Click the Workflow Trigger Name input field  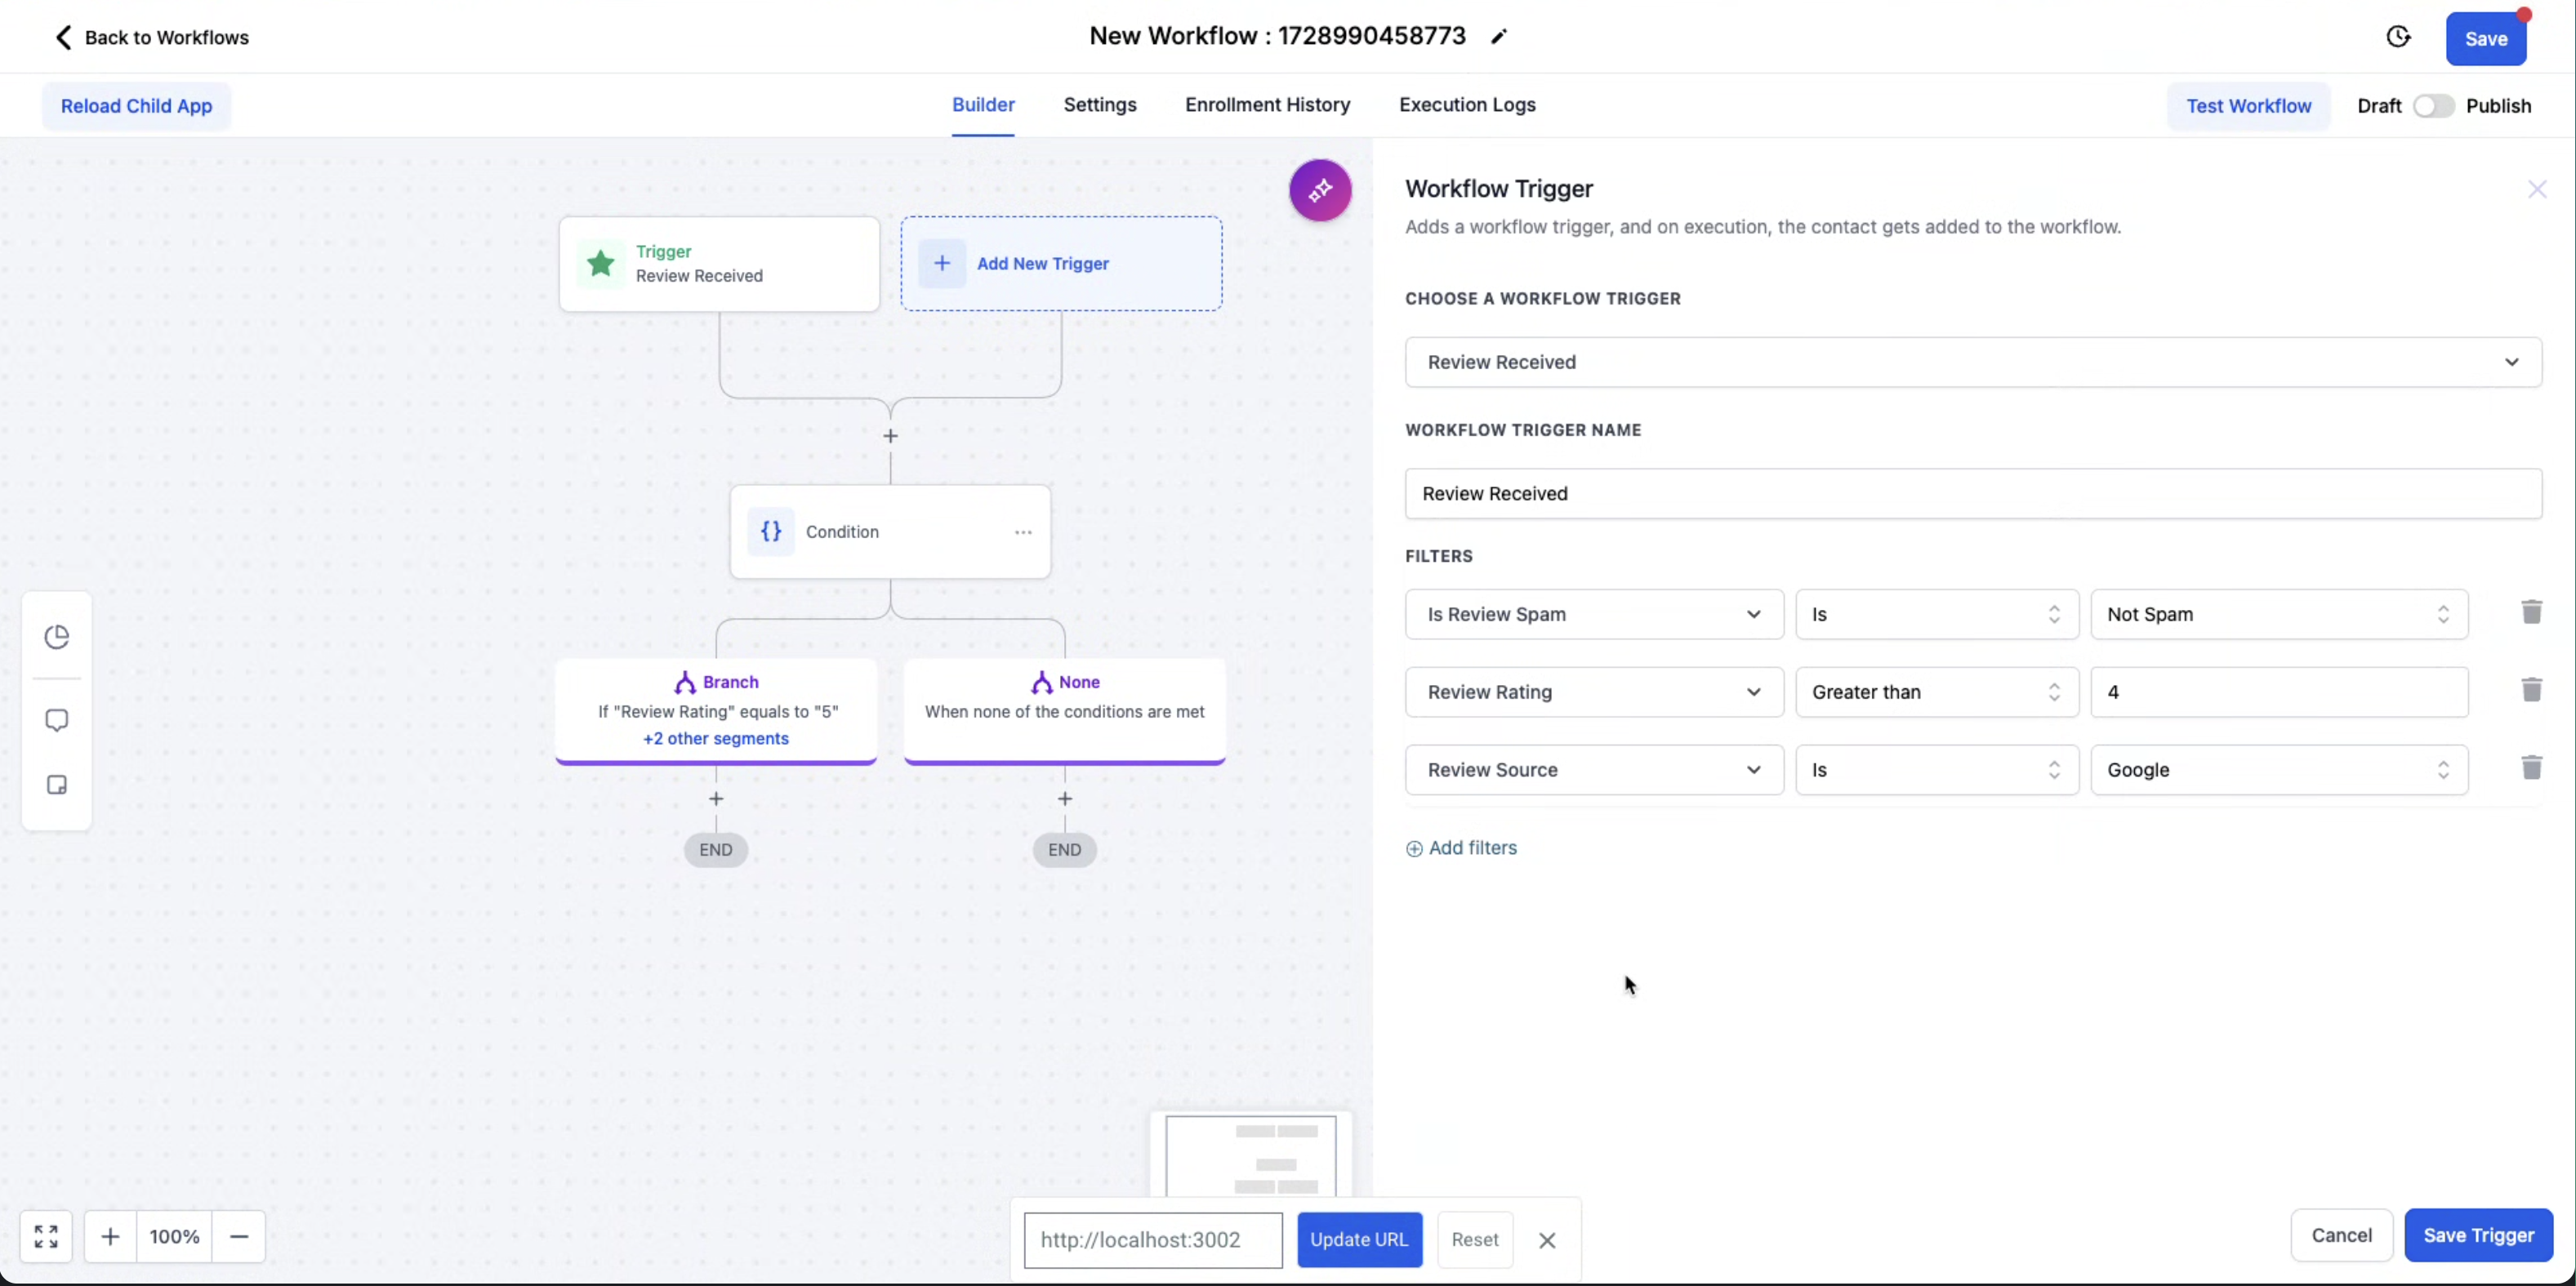click(1972, 494)
